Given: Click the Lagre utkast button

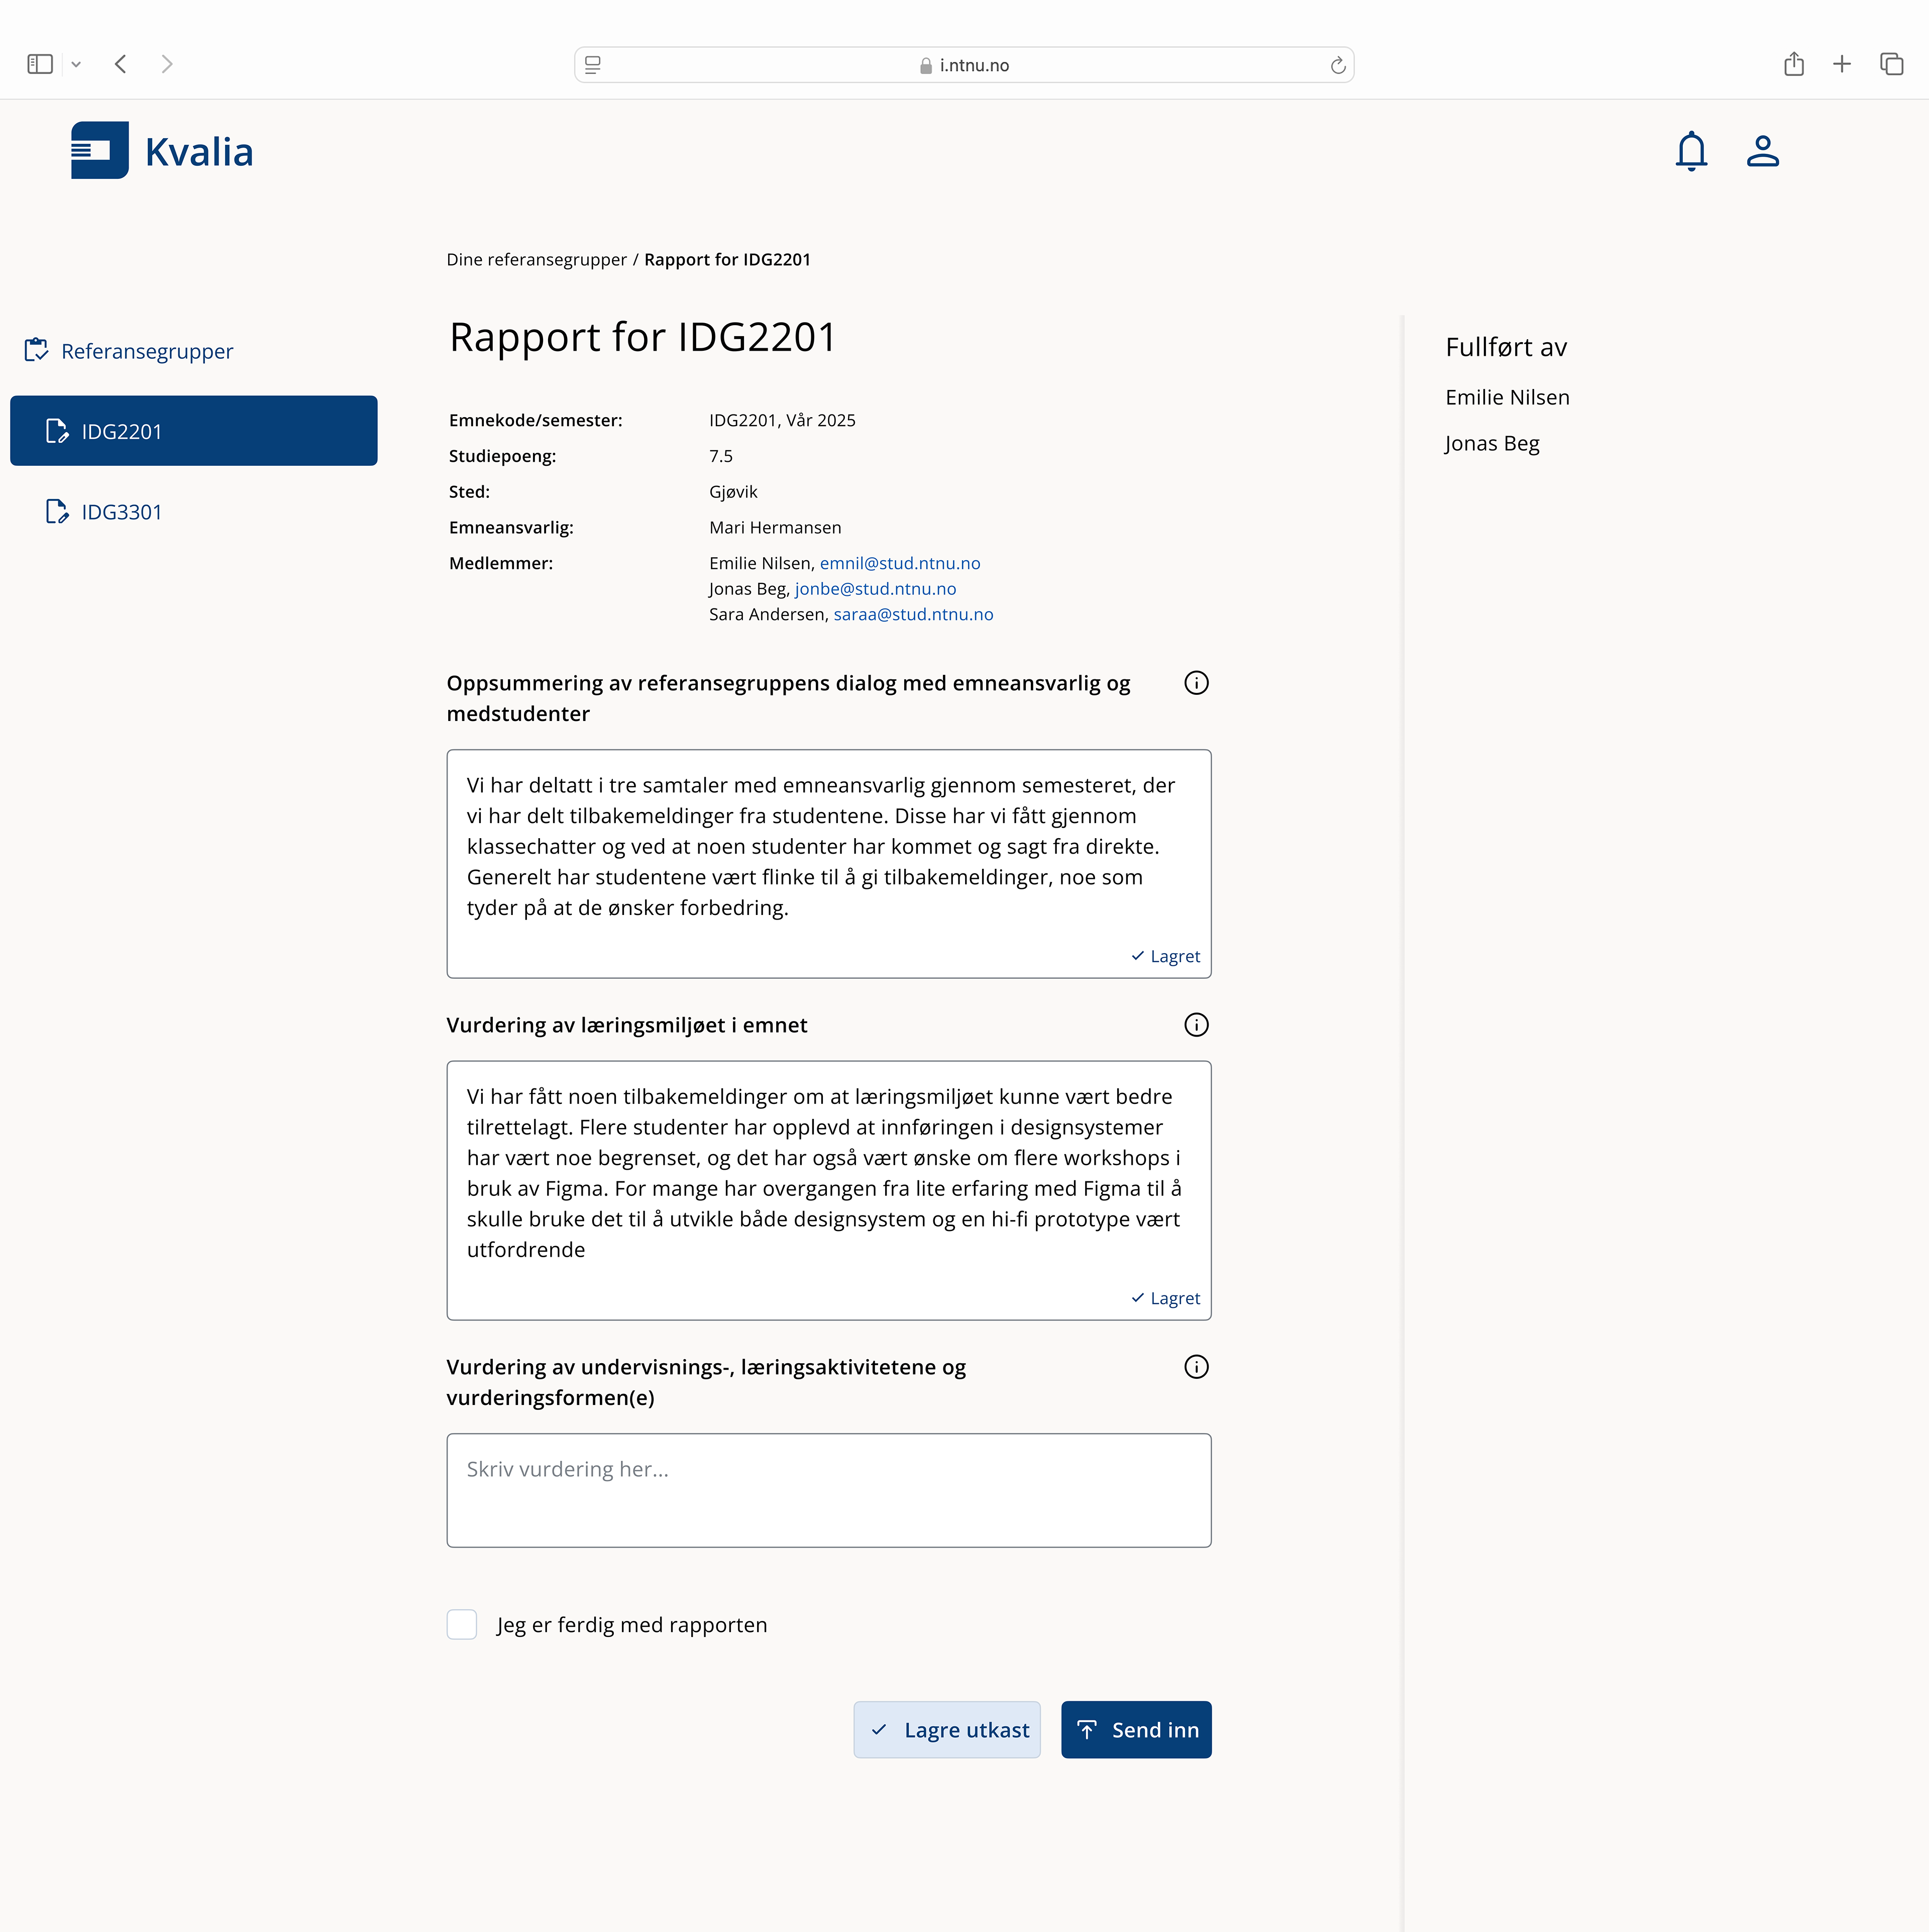Looking at the screenshot, I should point(947,1730).
